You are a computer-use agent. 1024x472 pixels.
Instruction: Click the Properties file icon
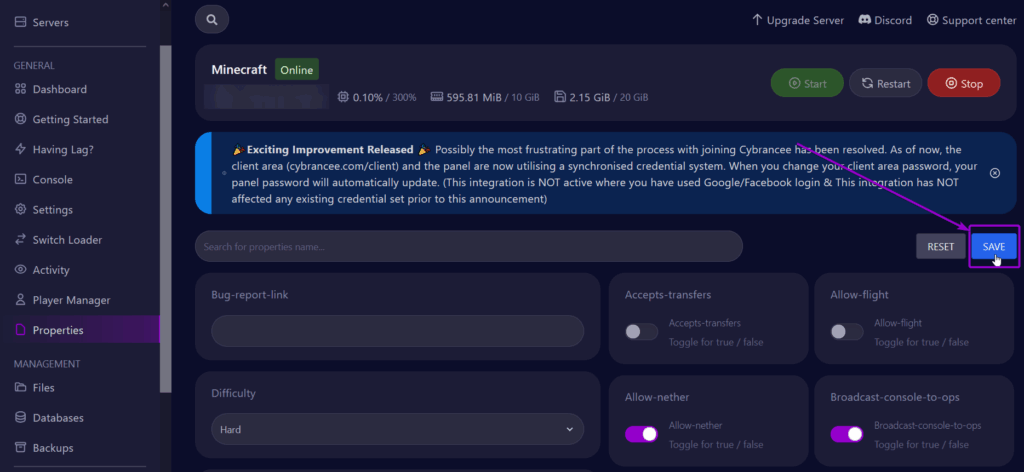pos(20,330)
